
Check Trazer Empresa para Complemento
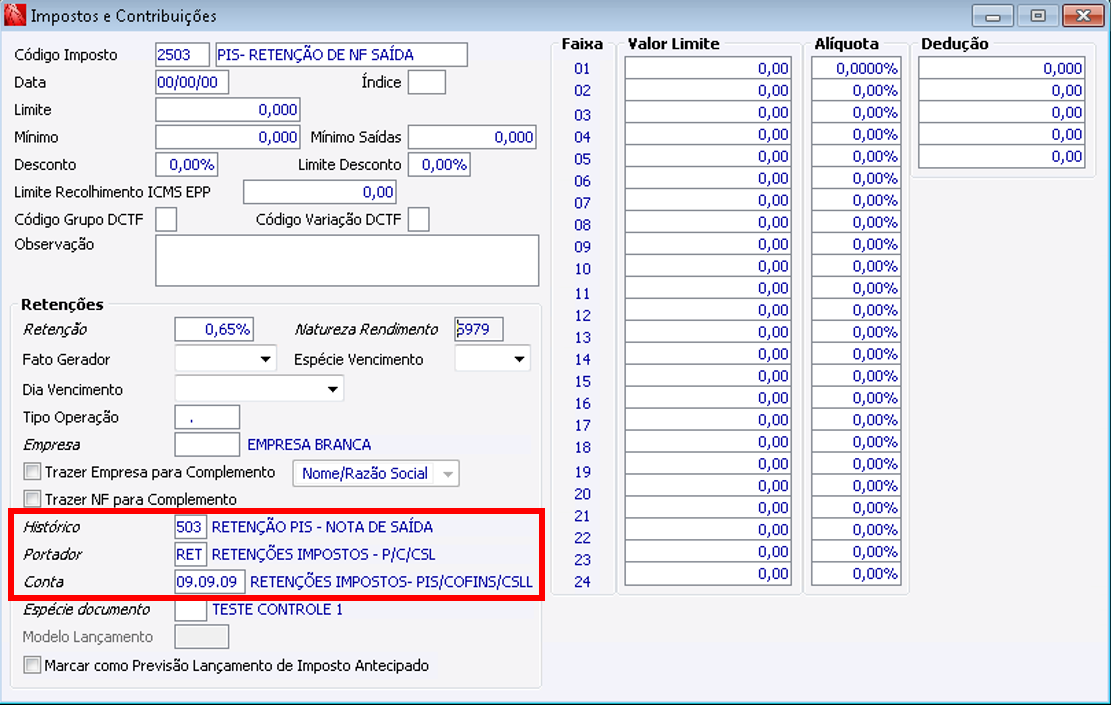point(32,472)
